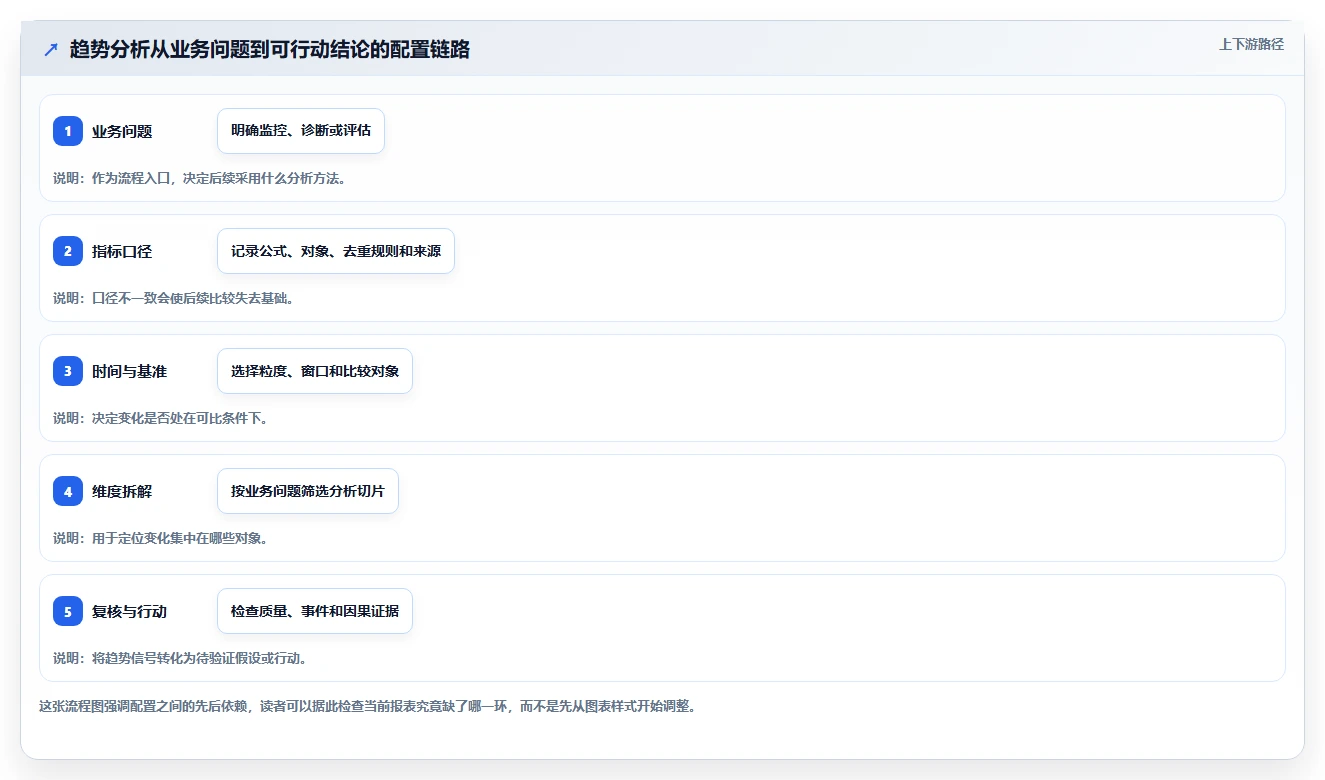Click the note 用于定位变化集中在哪些对象
The height and width of the screenshot is (780, 1325).
[160, 538]
